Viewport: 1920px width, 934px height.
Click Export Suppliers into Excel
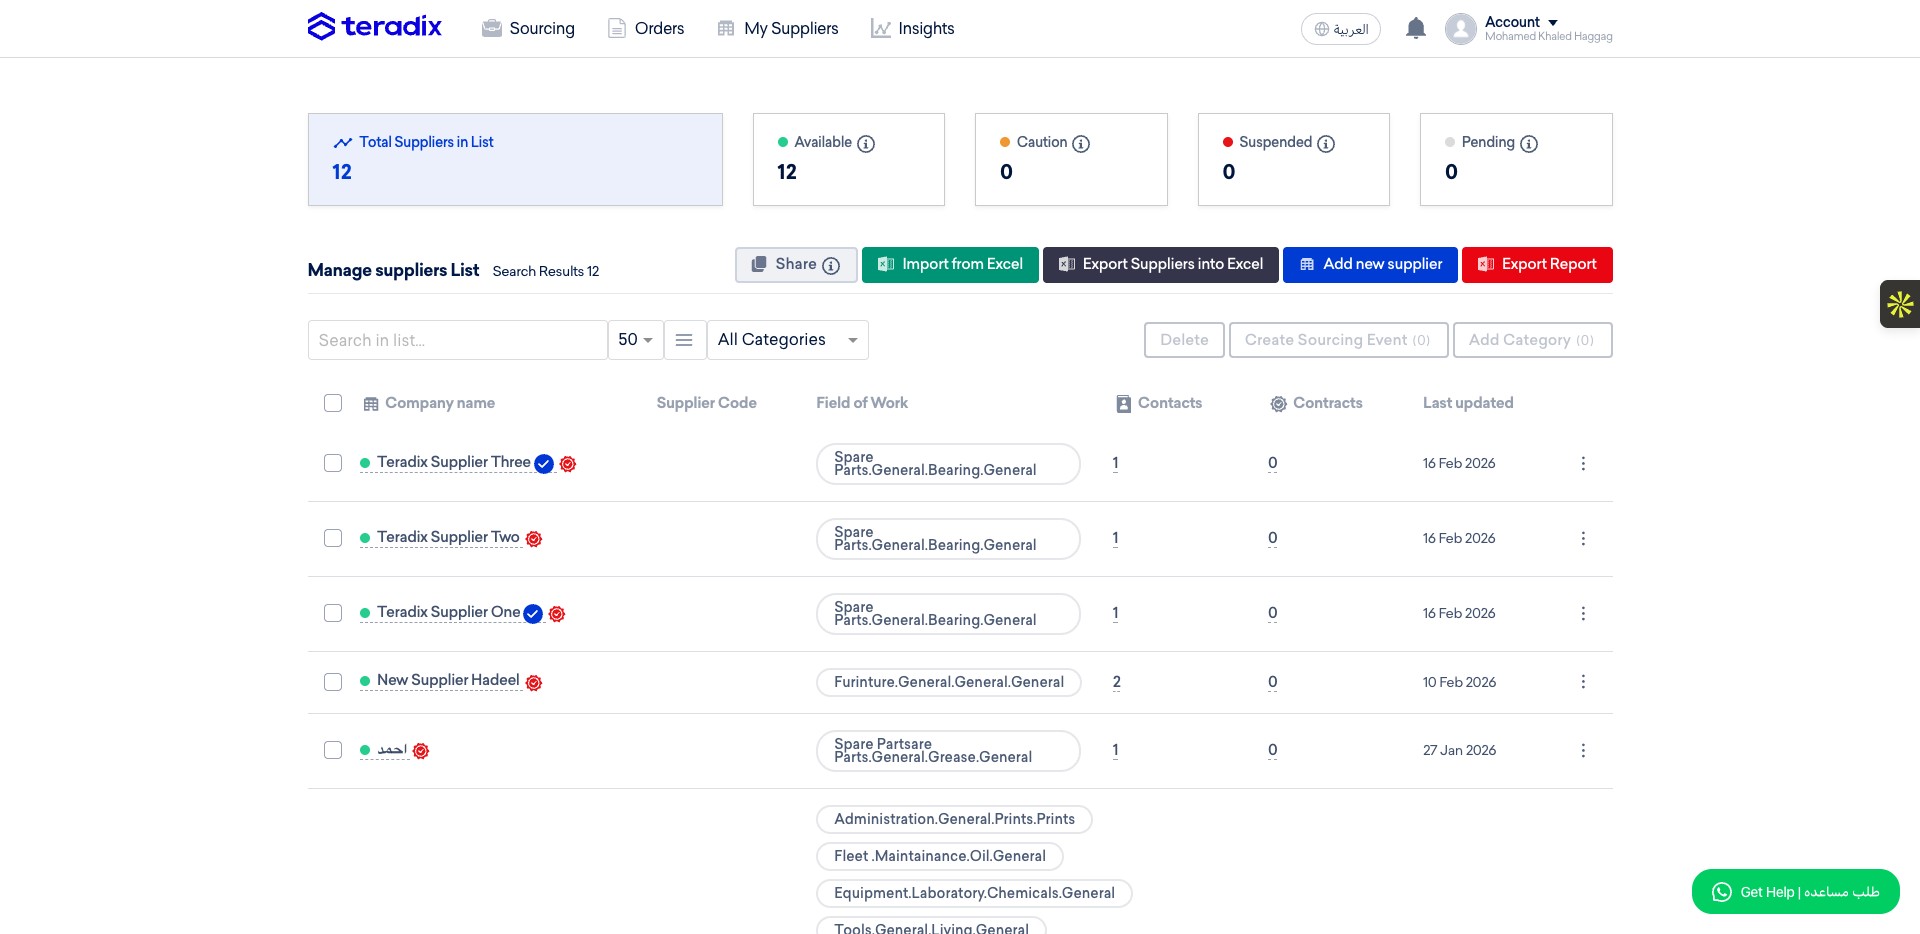click(1161, 265)
